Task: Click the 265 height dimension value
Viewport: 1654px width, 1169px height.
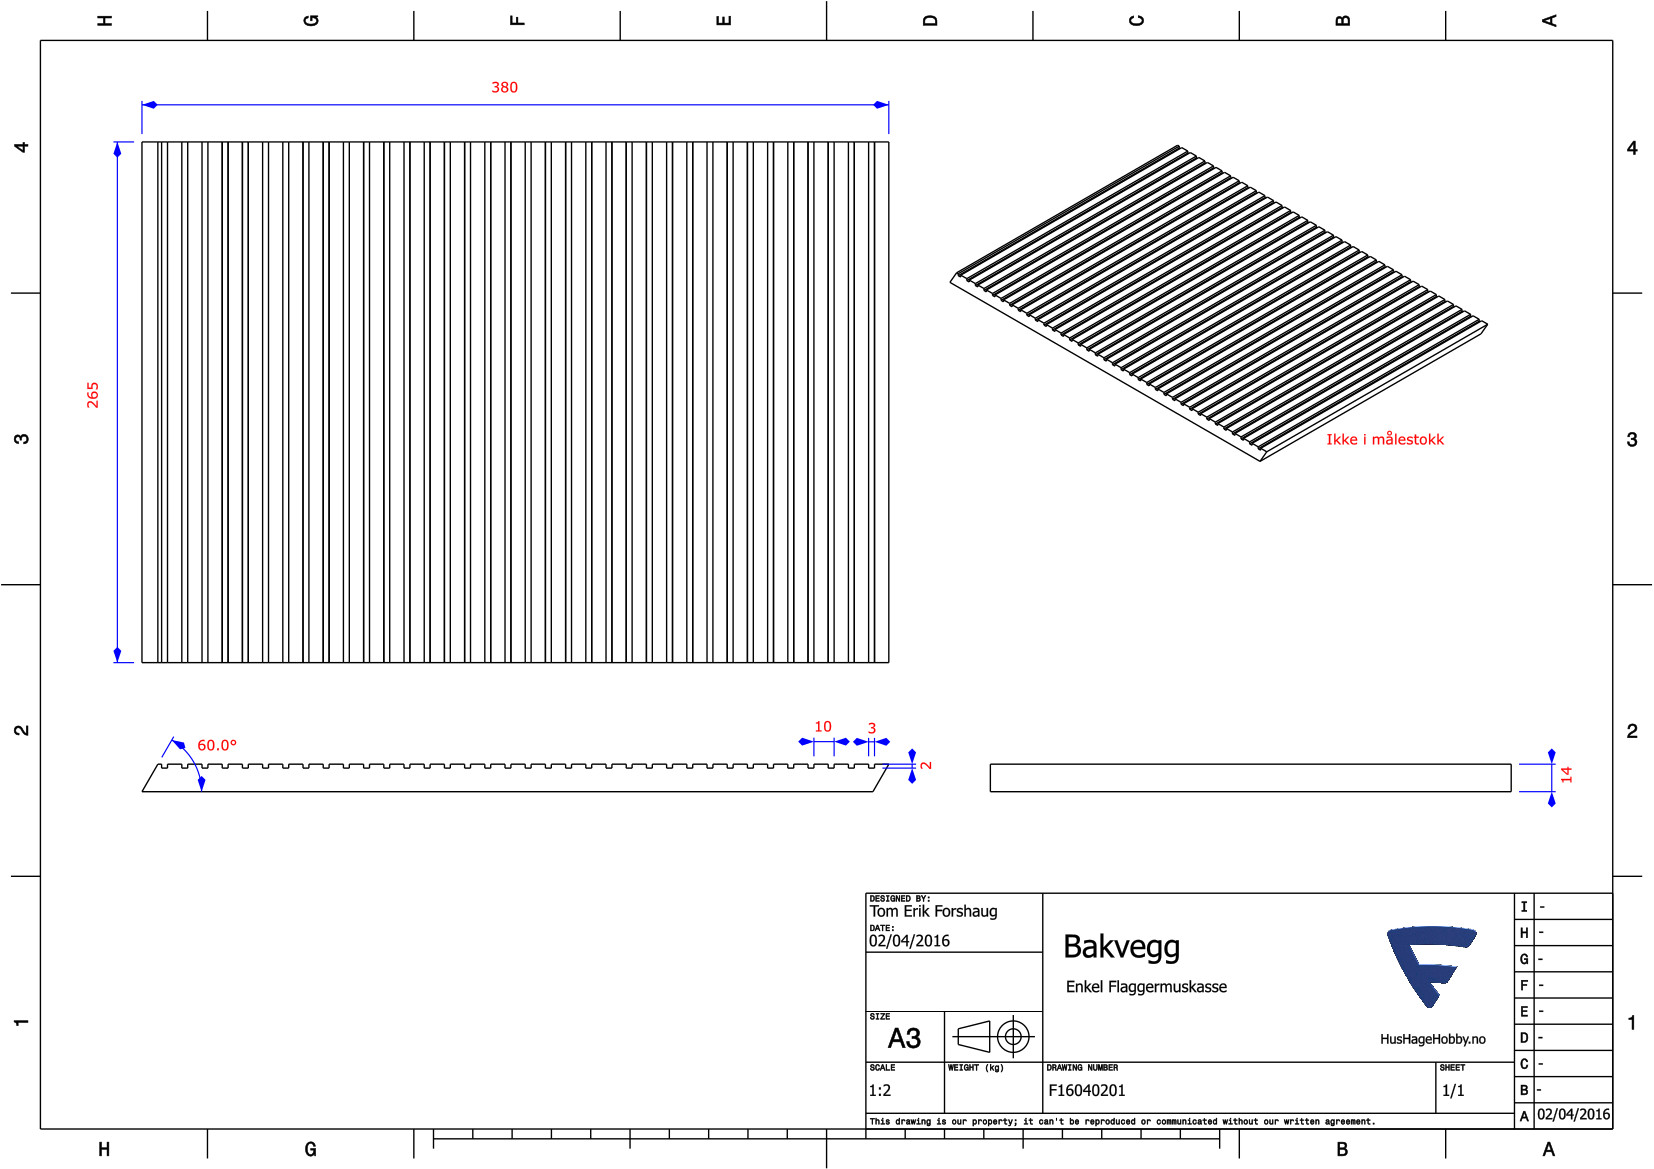Action: coord(93,394)
